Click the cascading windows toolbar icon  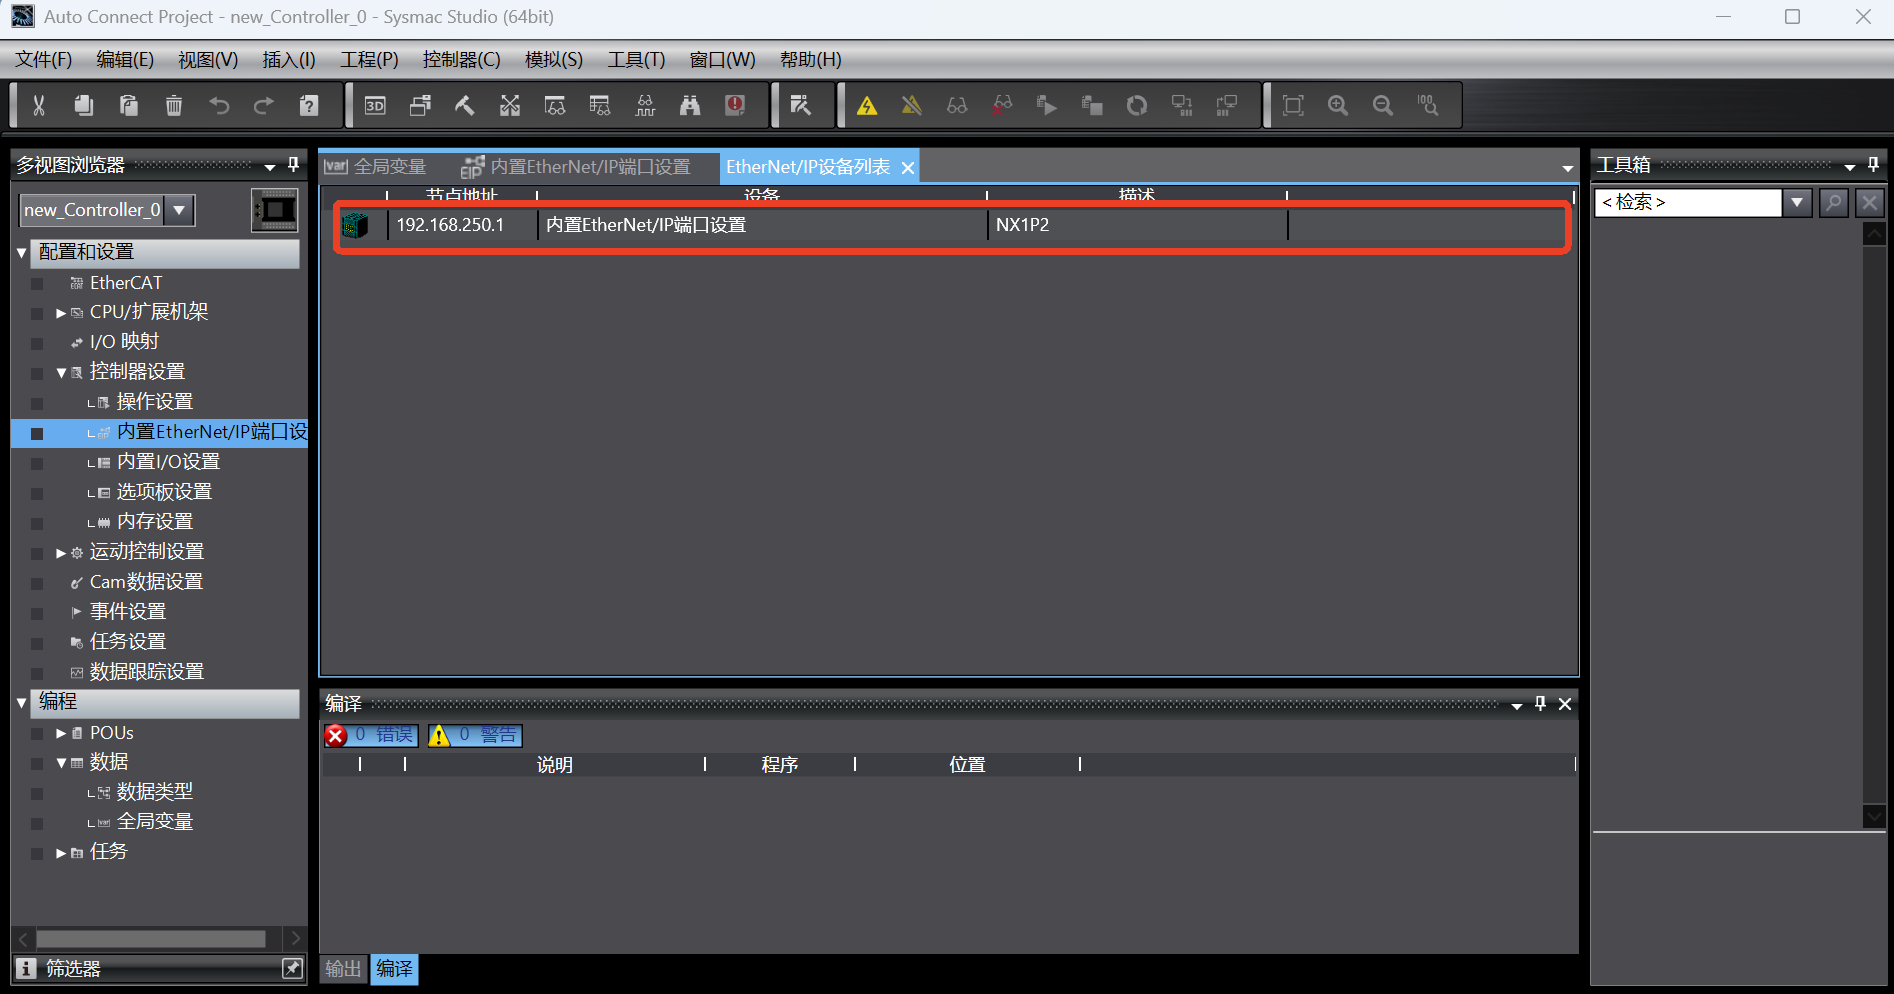point(420,105)
